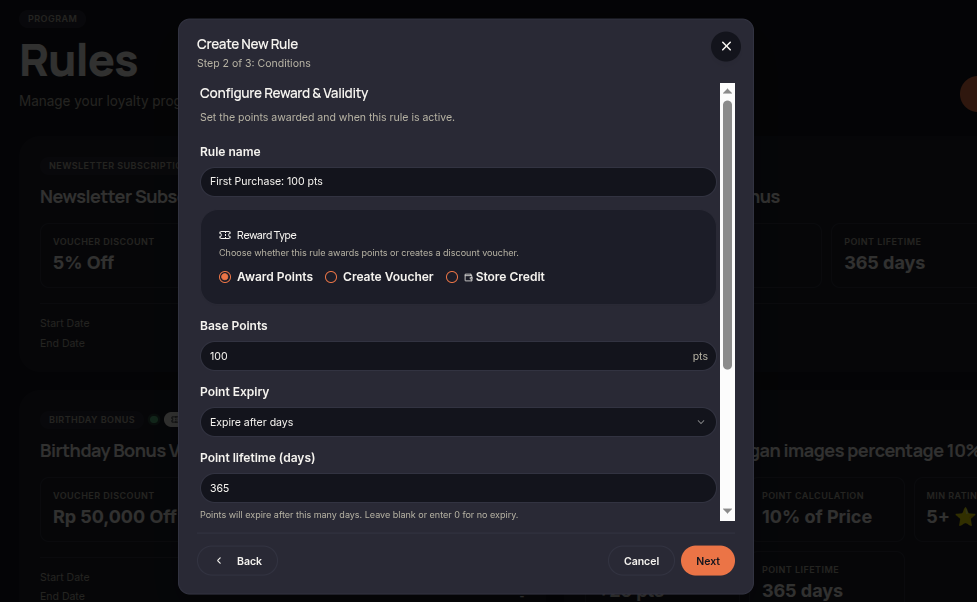Click the PROGRAM badge above Rules

click(52, 19)
